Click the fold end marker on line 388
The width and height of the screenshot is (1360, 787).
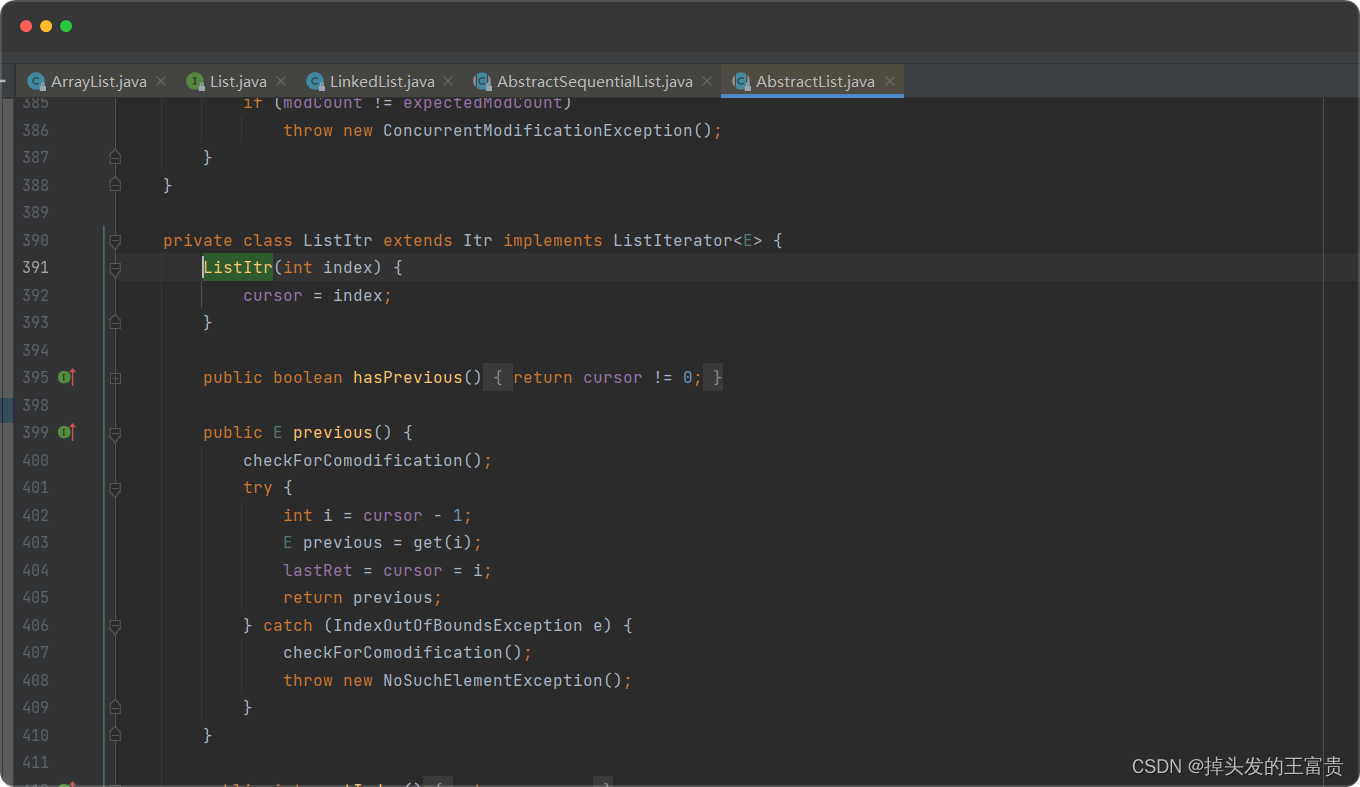point(115,184)
